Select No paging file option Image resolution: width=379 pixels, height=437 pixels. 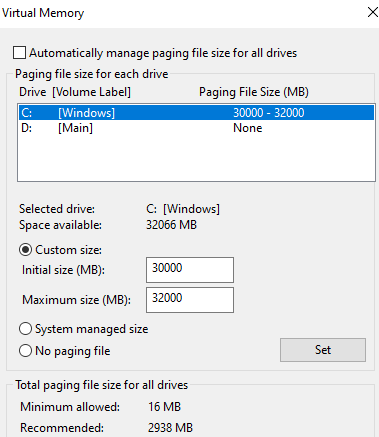click(x=25, y=351)
